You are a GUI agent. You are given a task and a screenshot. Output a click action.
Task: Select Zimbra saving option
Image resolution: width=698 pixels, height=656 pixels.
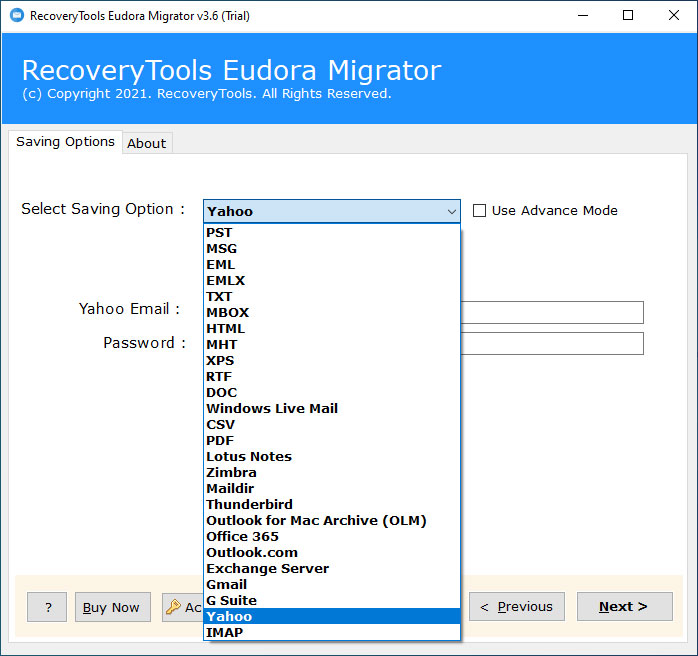point(332,473)
